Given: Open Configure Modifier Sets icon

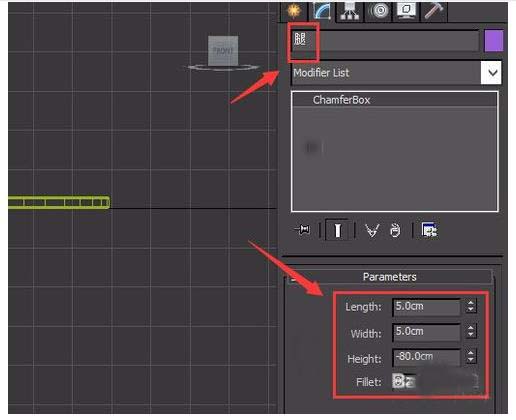Looking at the screenshot, I should [429, 230].
